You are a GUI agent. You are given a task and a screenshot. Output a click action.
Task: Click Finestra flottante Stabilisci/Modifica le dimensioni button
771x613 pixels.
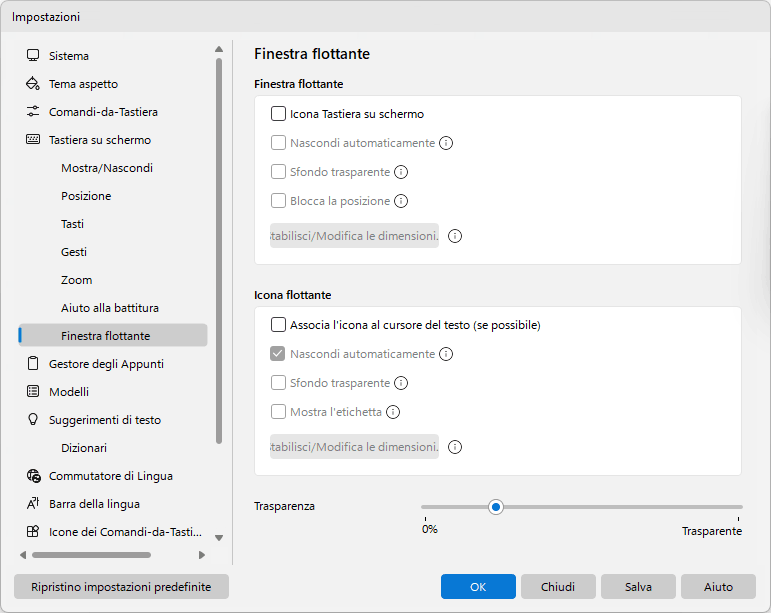[354, 236]
